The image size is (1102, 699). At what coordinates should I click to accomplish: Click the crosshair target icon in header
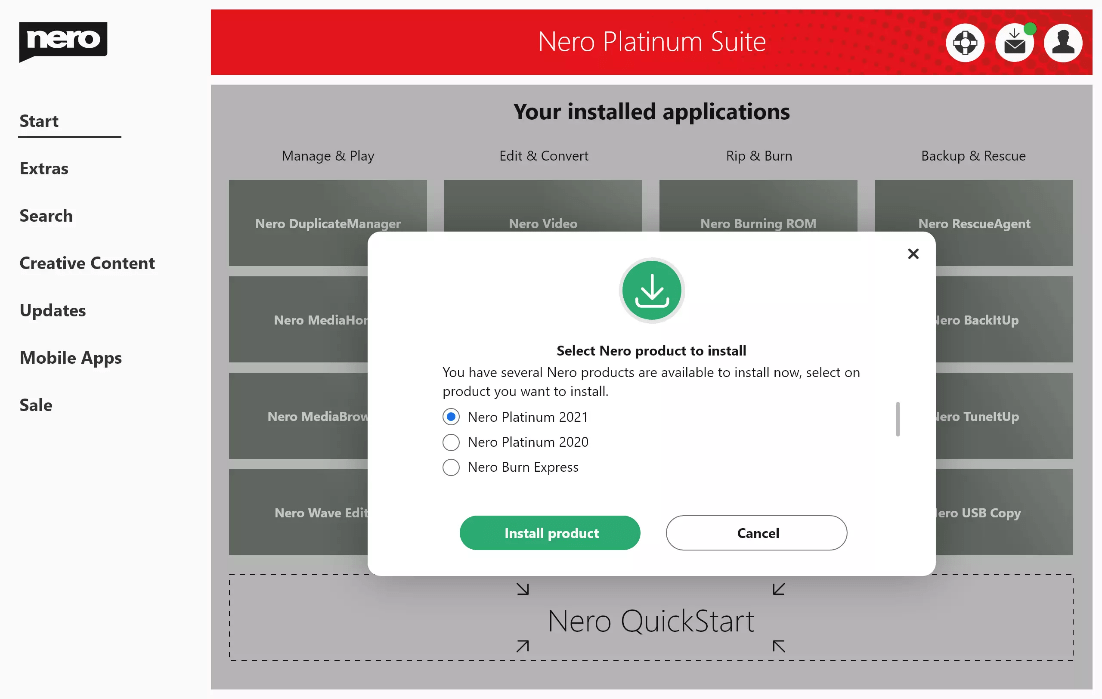(x=965, y=42)
